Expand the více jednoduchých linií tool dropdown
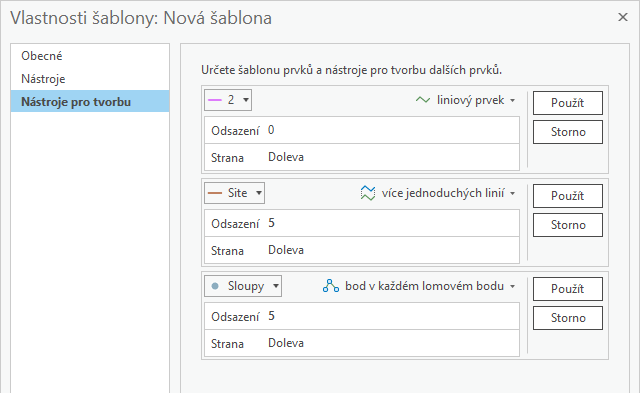Image resolution: width=640 pixels, height=393 pixels. [x=513, y=193]
